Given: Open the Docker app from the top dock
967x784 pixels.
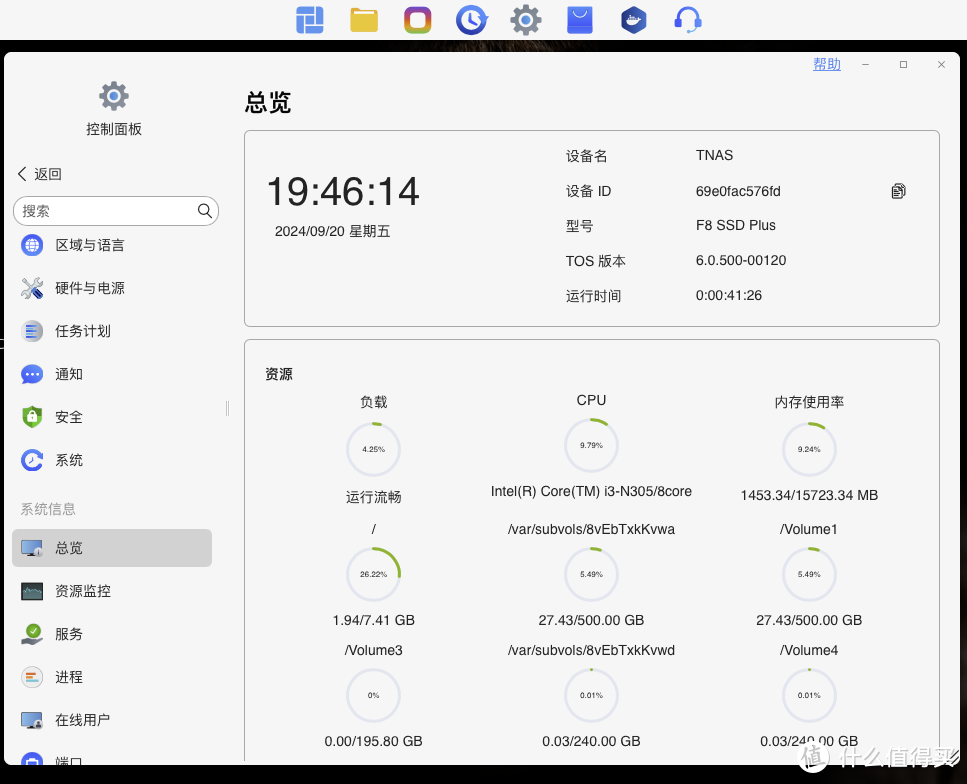Looking at the screenshot, I should pos(633,19).
